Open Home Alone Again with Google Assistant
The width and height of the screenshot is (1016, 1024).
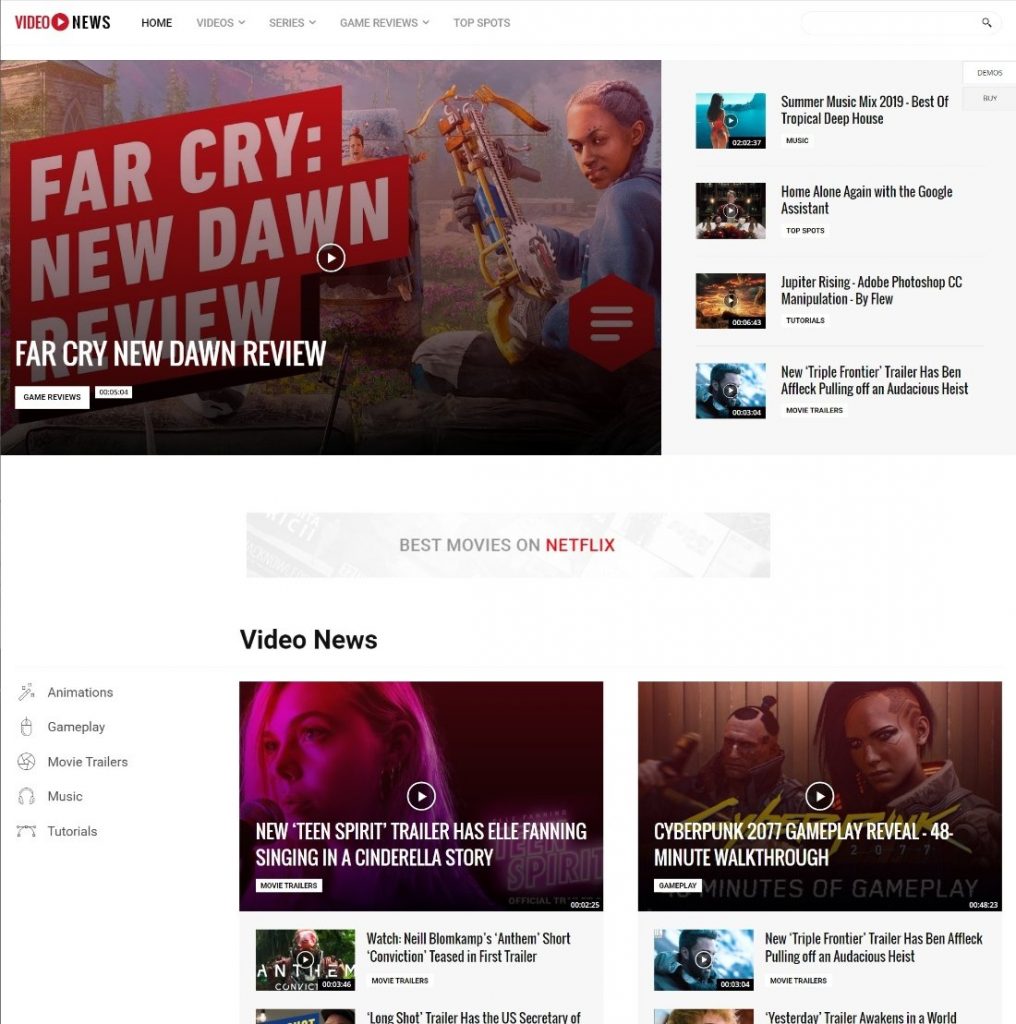(866, 200)
